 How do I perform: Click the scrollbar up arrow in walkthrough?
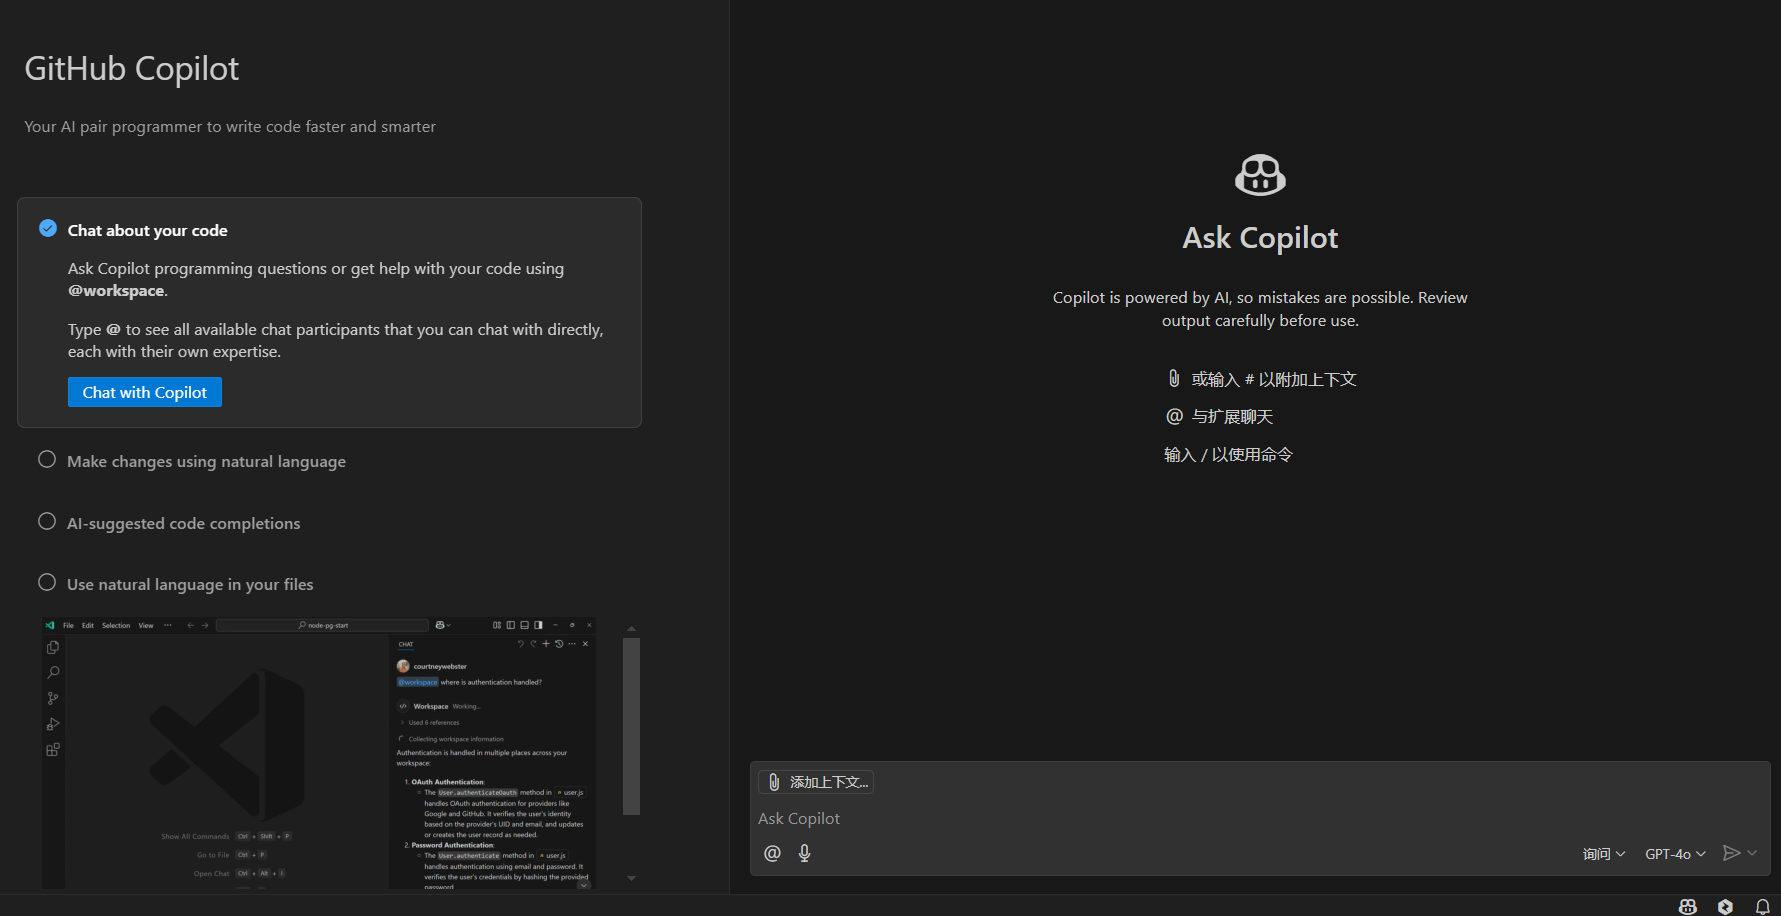[631, 628]
